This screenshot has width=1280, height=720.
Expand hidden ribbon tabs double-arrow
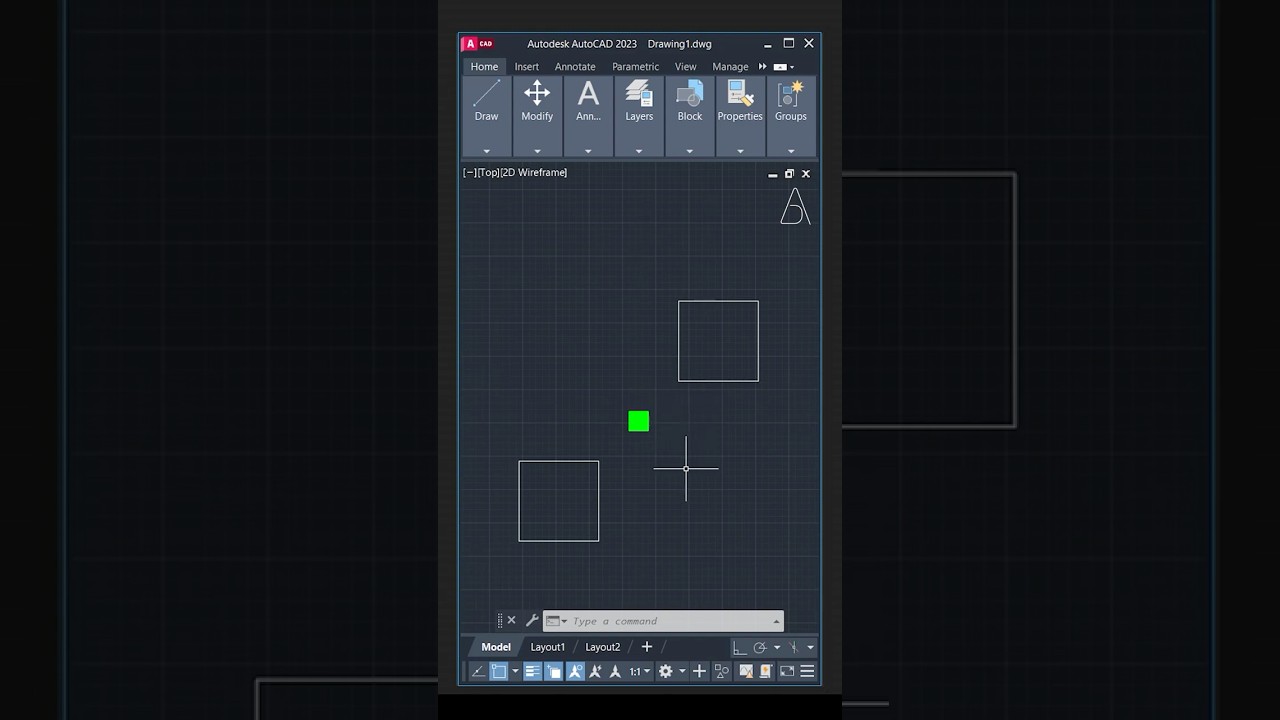763,67
